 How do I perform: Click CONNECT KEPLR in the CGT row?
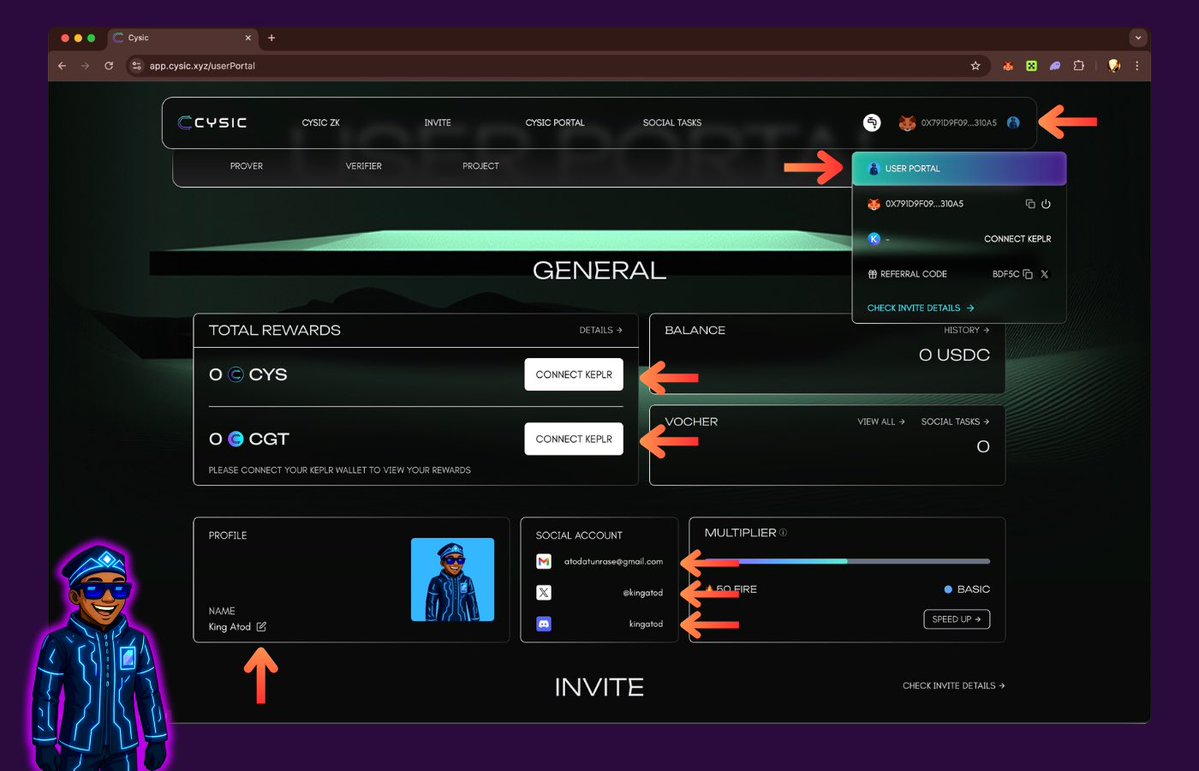pos(574,439)
